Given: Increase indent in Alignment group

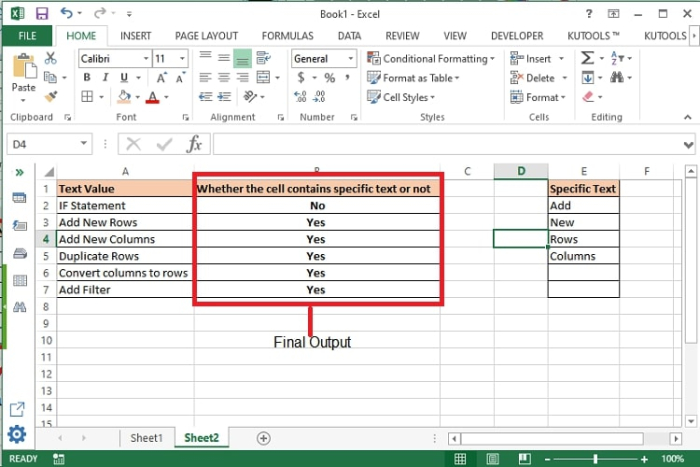Looking at the screenshot, I should tap(224, 96).
